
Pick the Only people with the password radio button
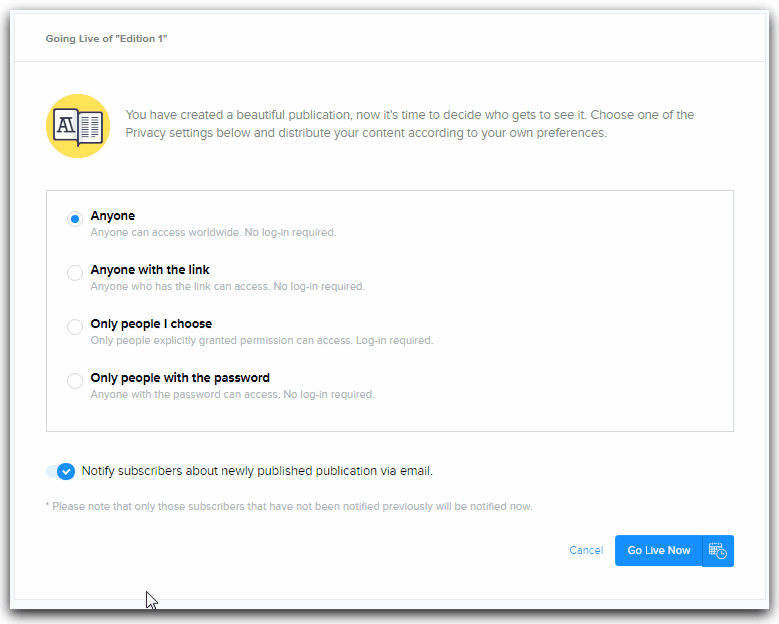(x=75, y=381)
